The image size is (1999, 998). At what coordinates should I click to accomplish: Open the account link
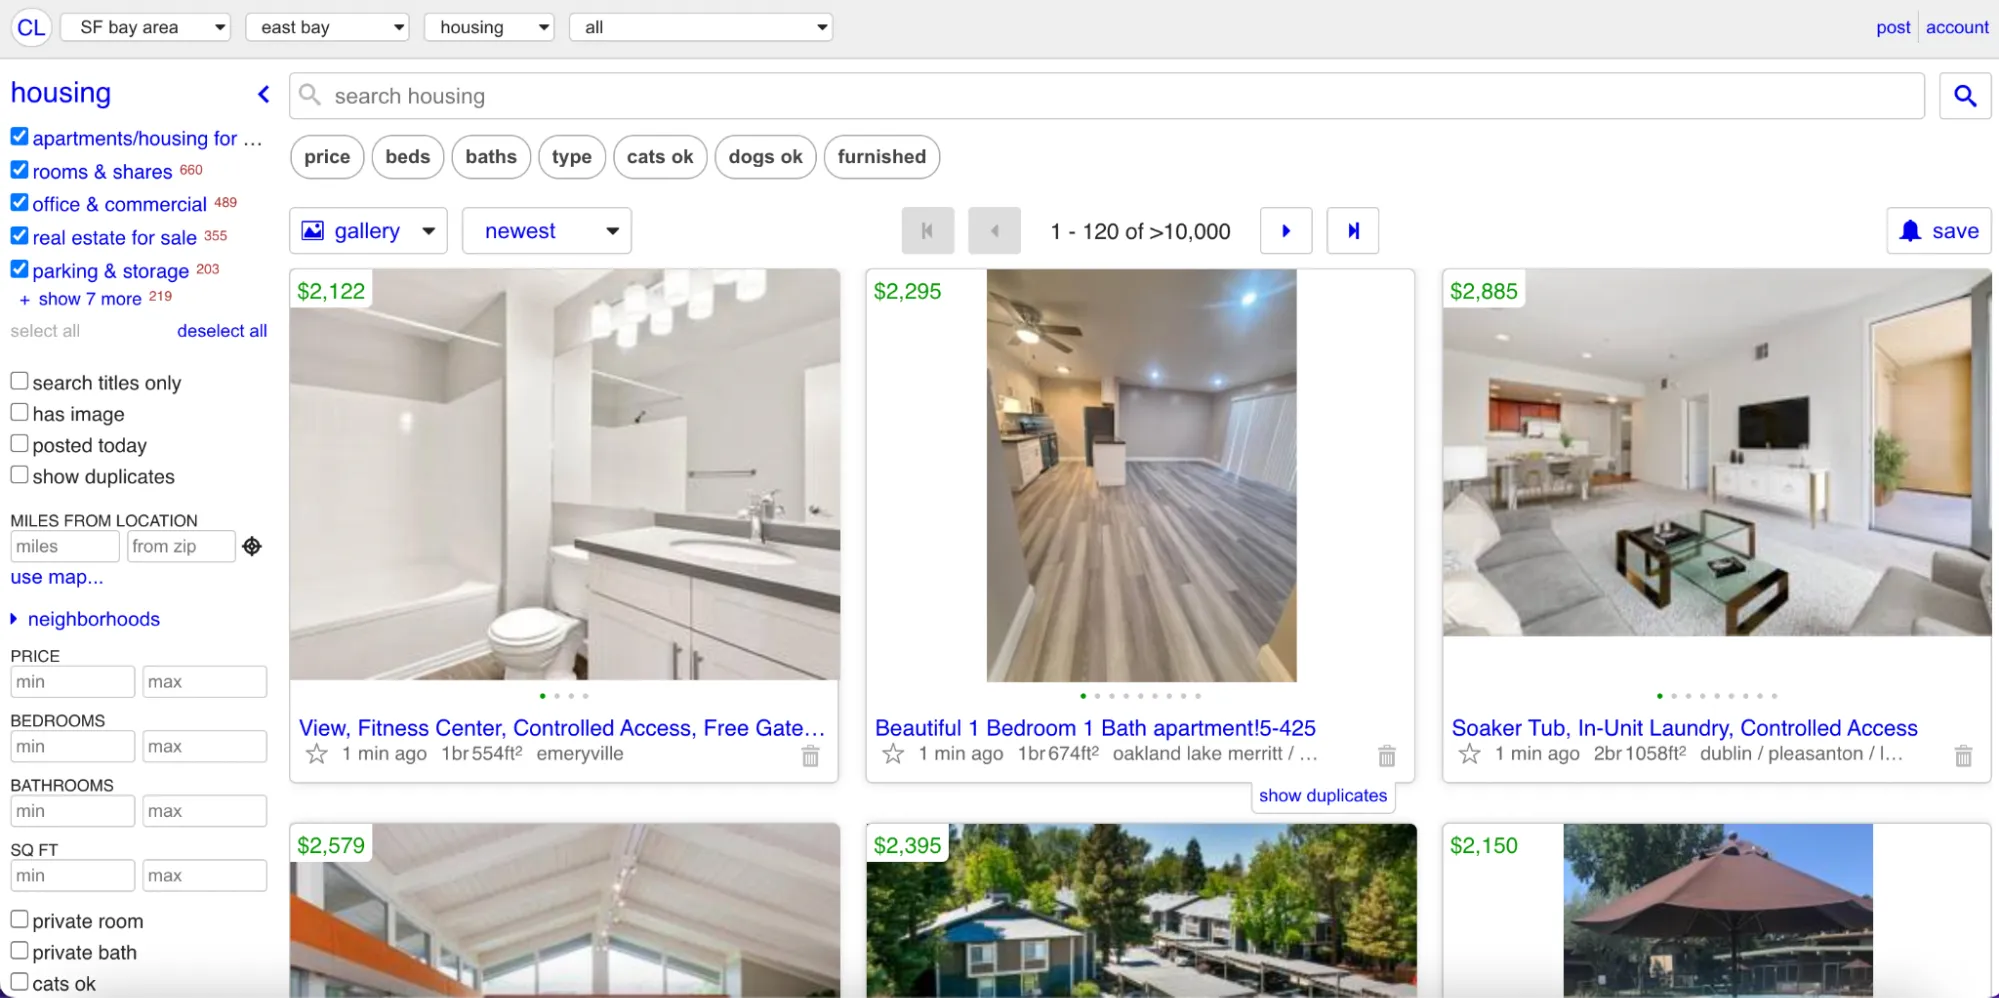1956,27
